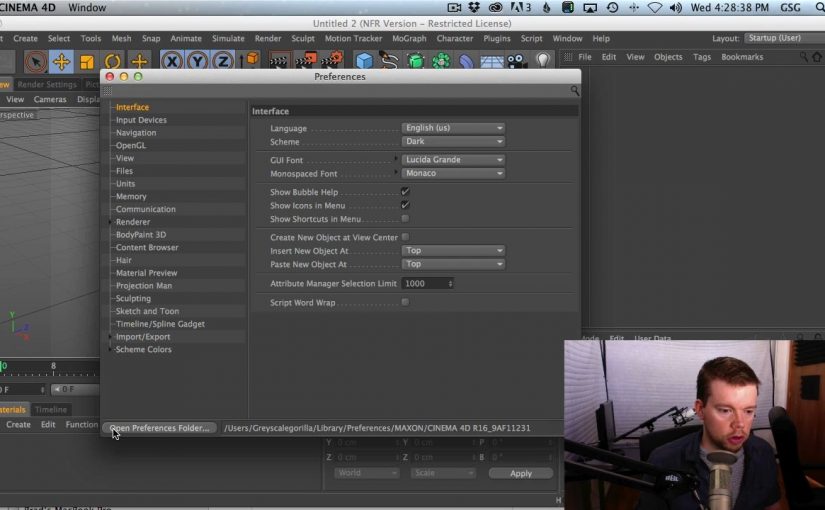Click the Render View clapperboard icon
Image resolution: width=825 pixels, height=510 pixels.
278,62
